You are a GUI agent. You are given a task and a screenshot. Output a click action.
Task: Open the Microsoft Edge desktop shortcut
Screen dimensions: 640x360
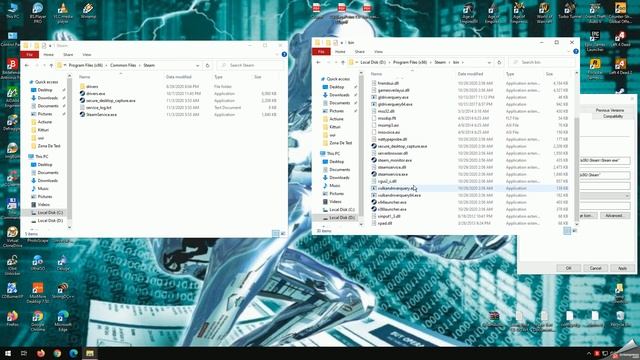(63, 320)
